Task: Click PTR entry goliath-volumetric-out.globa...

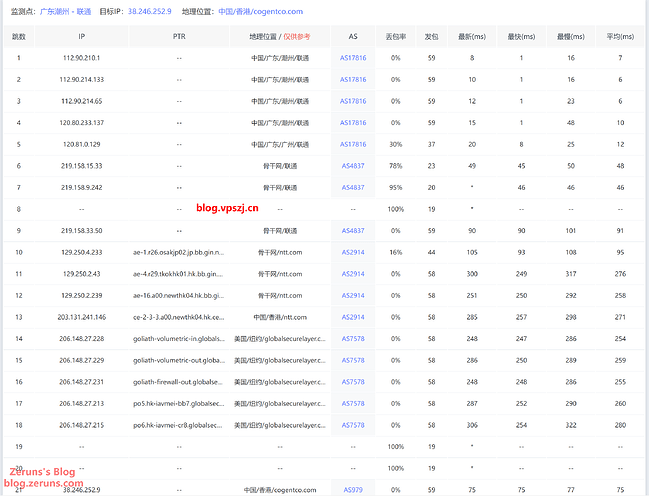Action: 179,360
